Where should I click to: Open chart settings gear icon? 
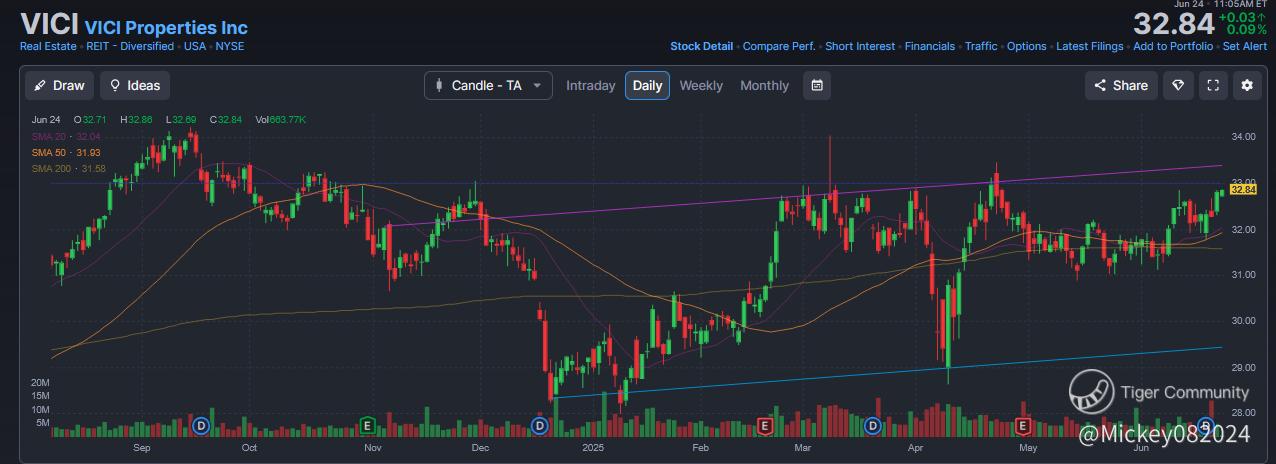[x=1247, y=85]
